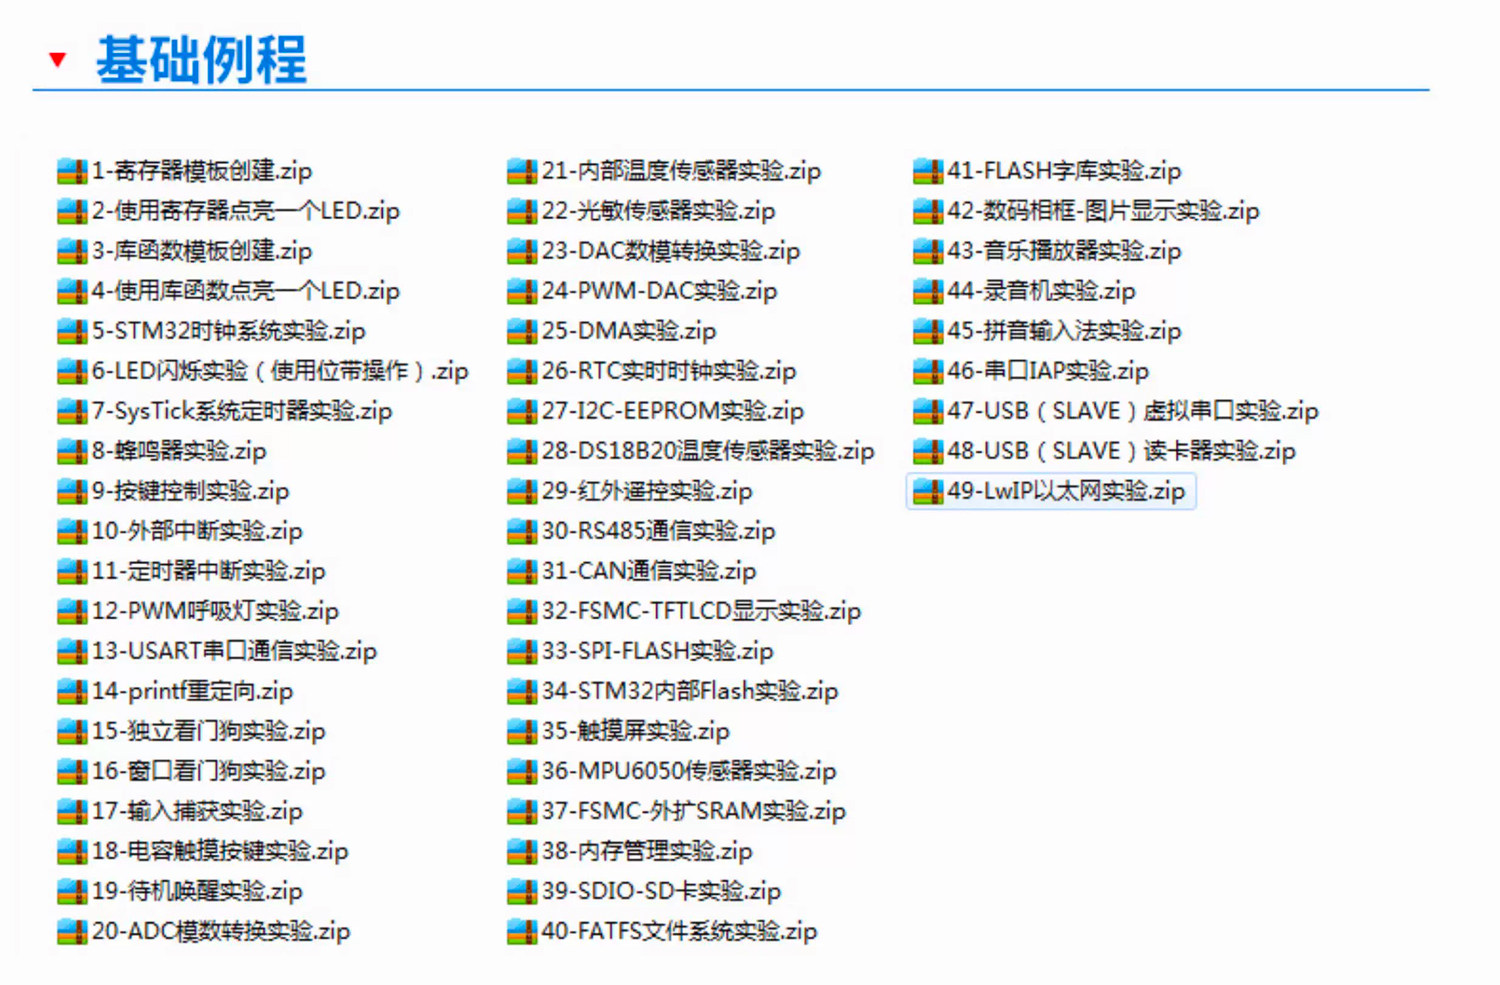Image resolution: width=1500 pixels, height=985 pixels.
Task: Click the 基础例程 section heading
Action: (x=201, y=60)
